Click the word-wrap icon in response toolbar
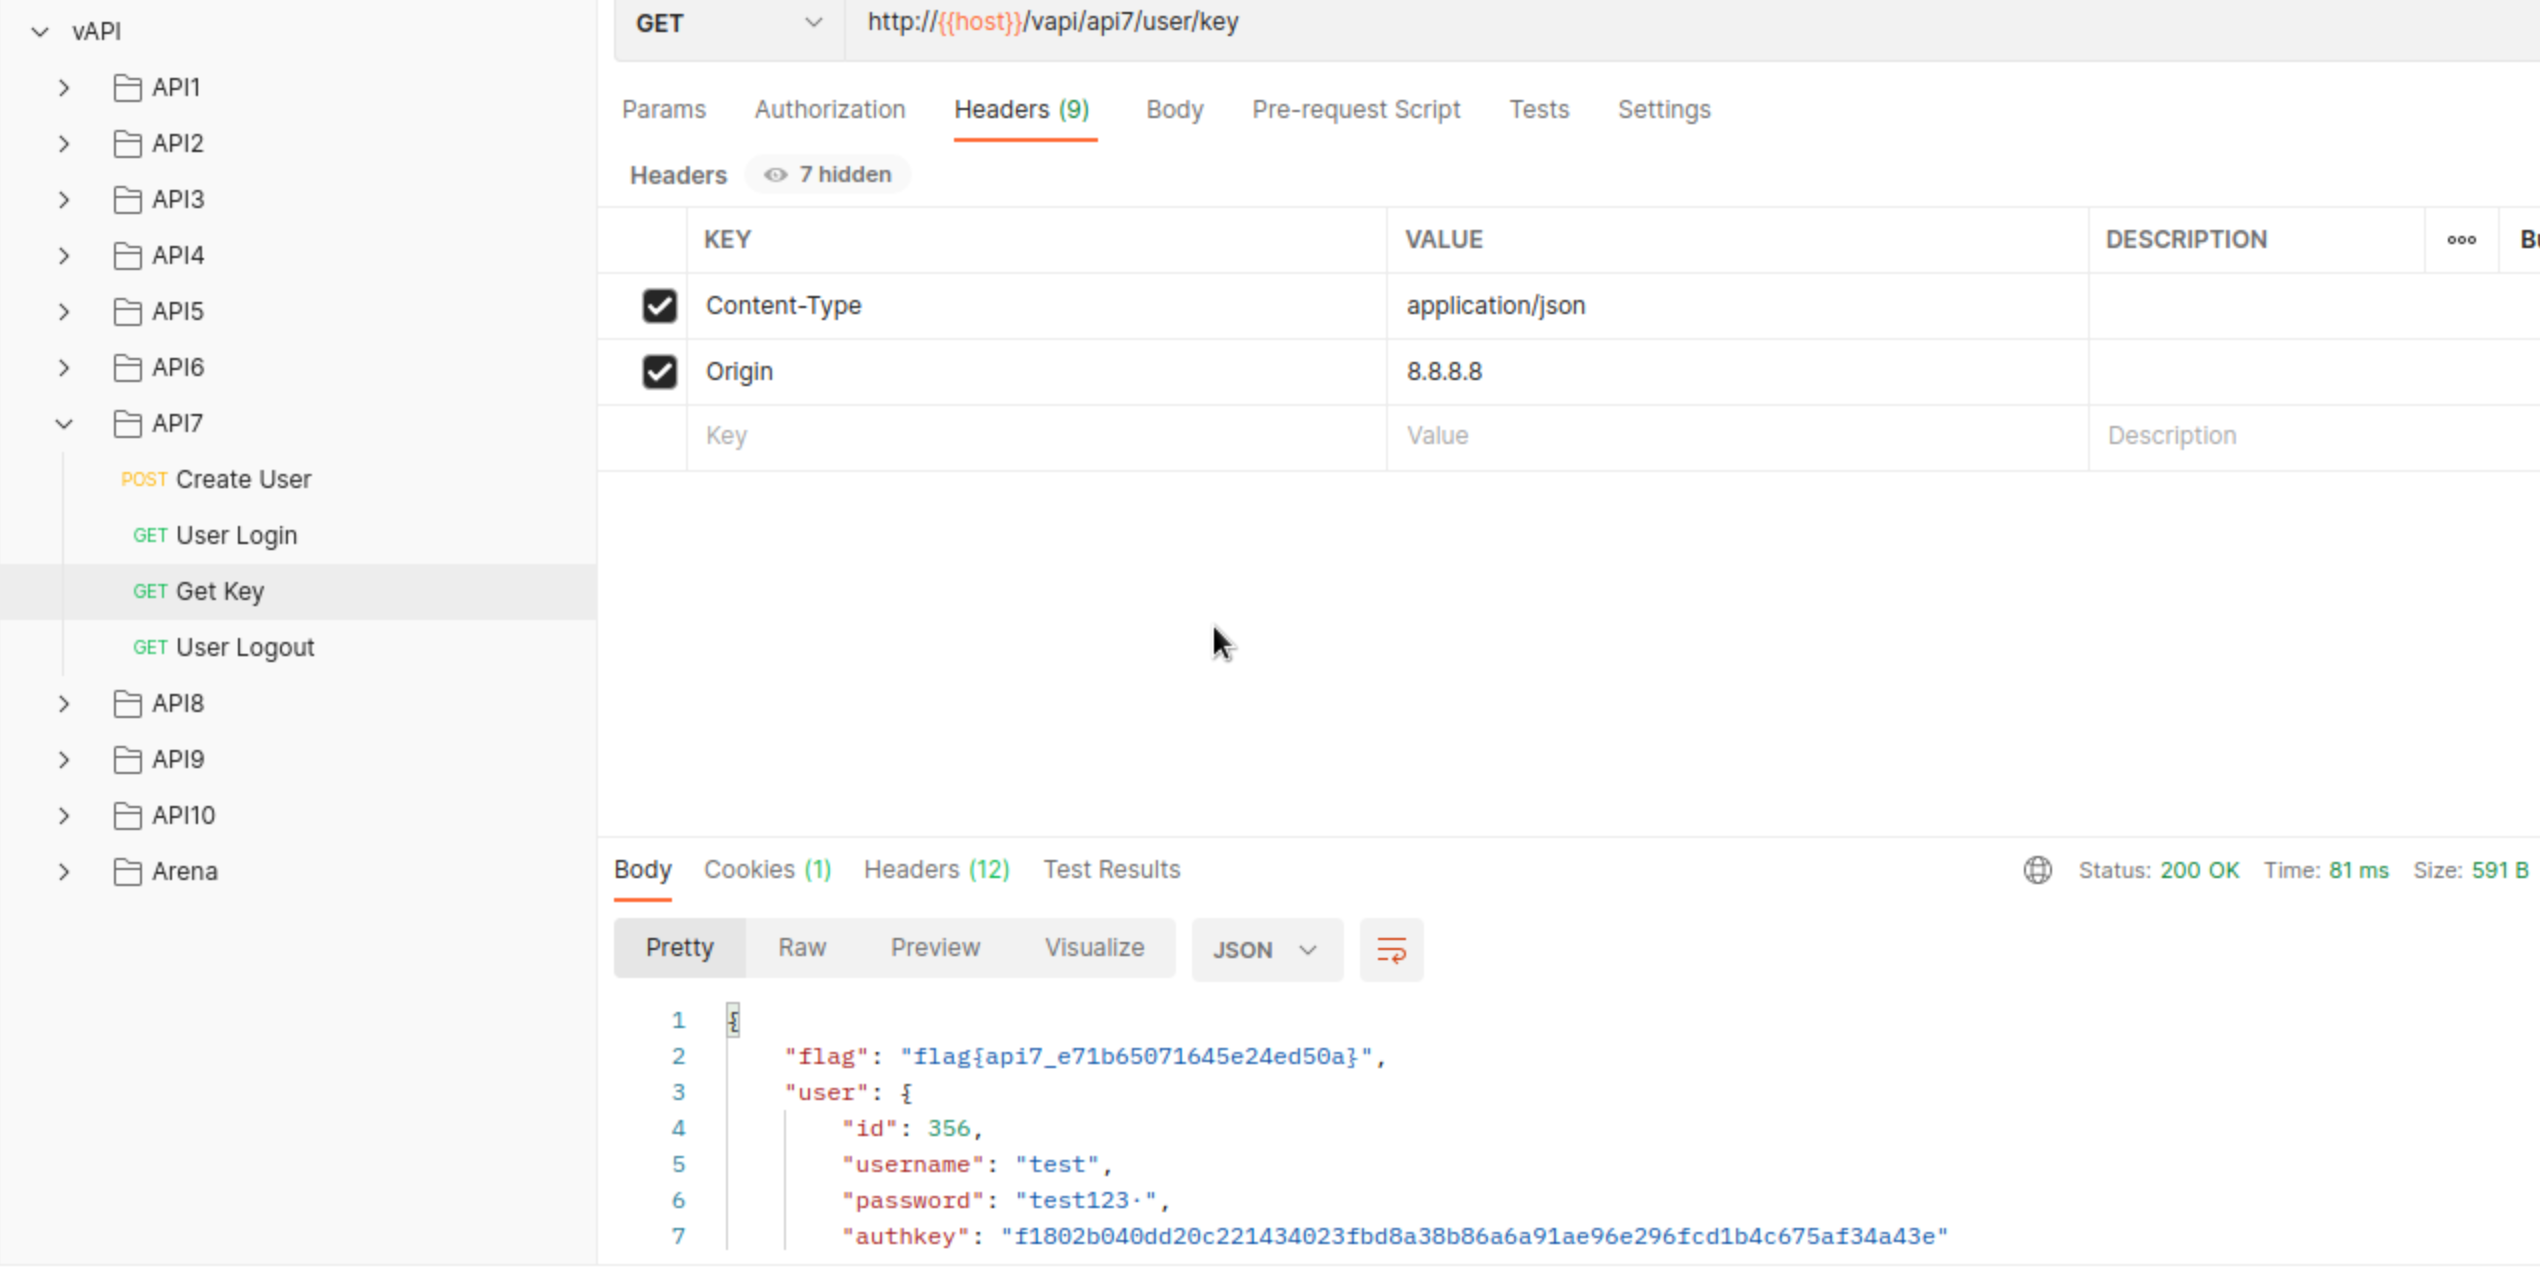The image size is (2540, 1276). pyautogui.click(x=1391, y=949)
